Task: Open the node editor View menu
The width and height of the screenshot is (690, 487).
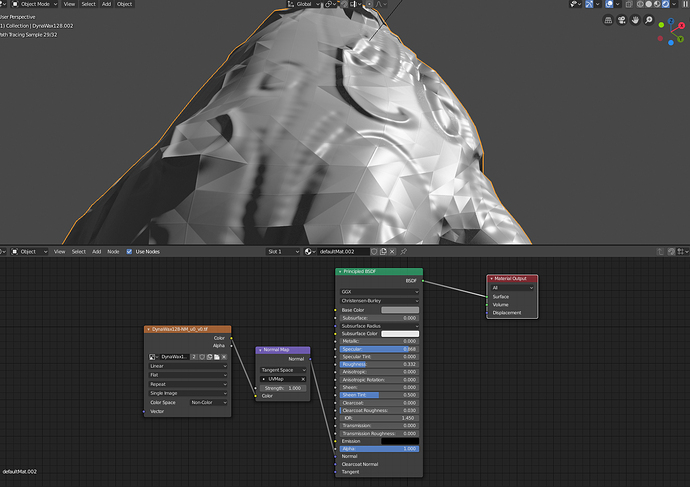Action: pos(59,252)
